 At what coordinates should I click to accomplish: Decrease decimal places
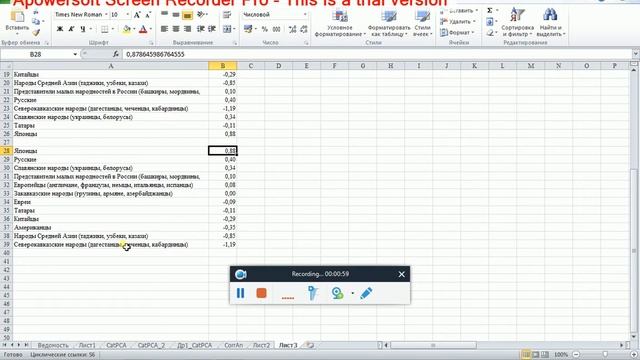pyautogui.click(x=304, y=29)
